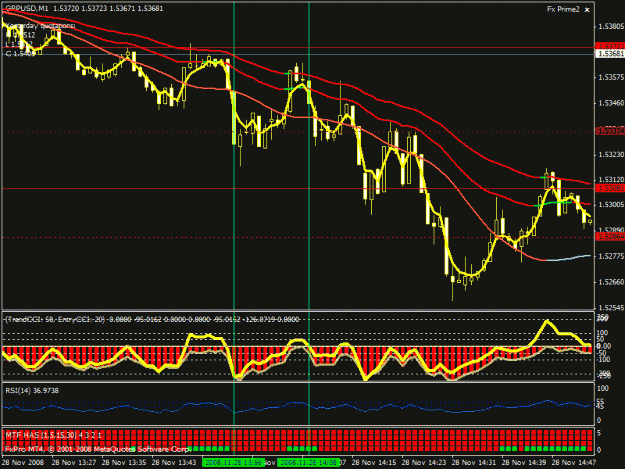The image size is (625, 469).
Task: Click the red price tag near 1.53120
Action: 610,188
